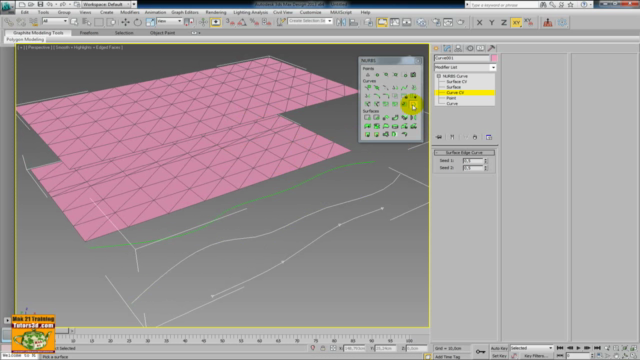Open the Motion command panel tab
The image size is (640, 360).
tap(469, 48)
